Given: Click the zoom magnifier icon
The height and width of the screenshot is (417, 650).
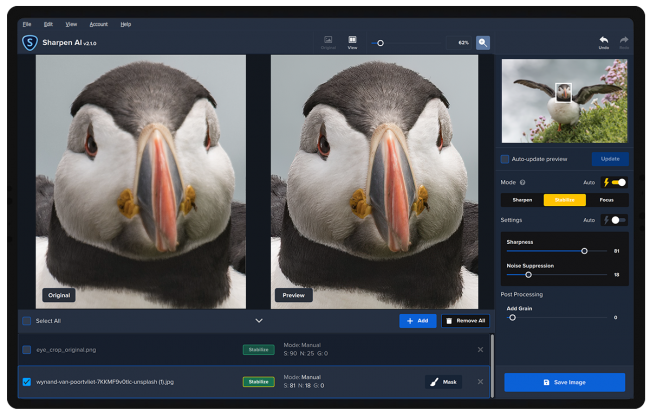Looking at the screenshot, I should pos(483,43).
